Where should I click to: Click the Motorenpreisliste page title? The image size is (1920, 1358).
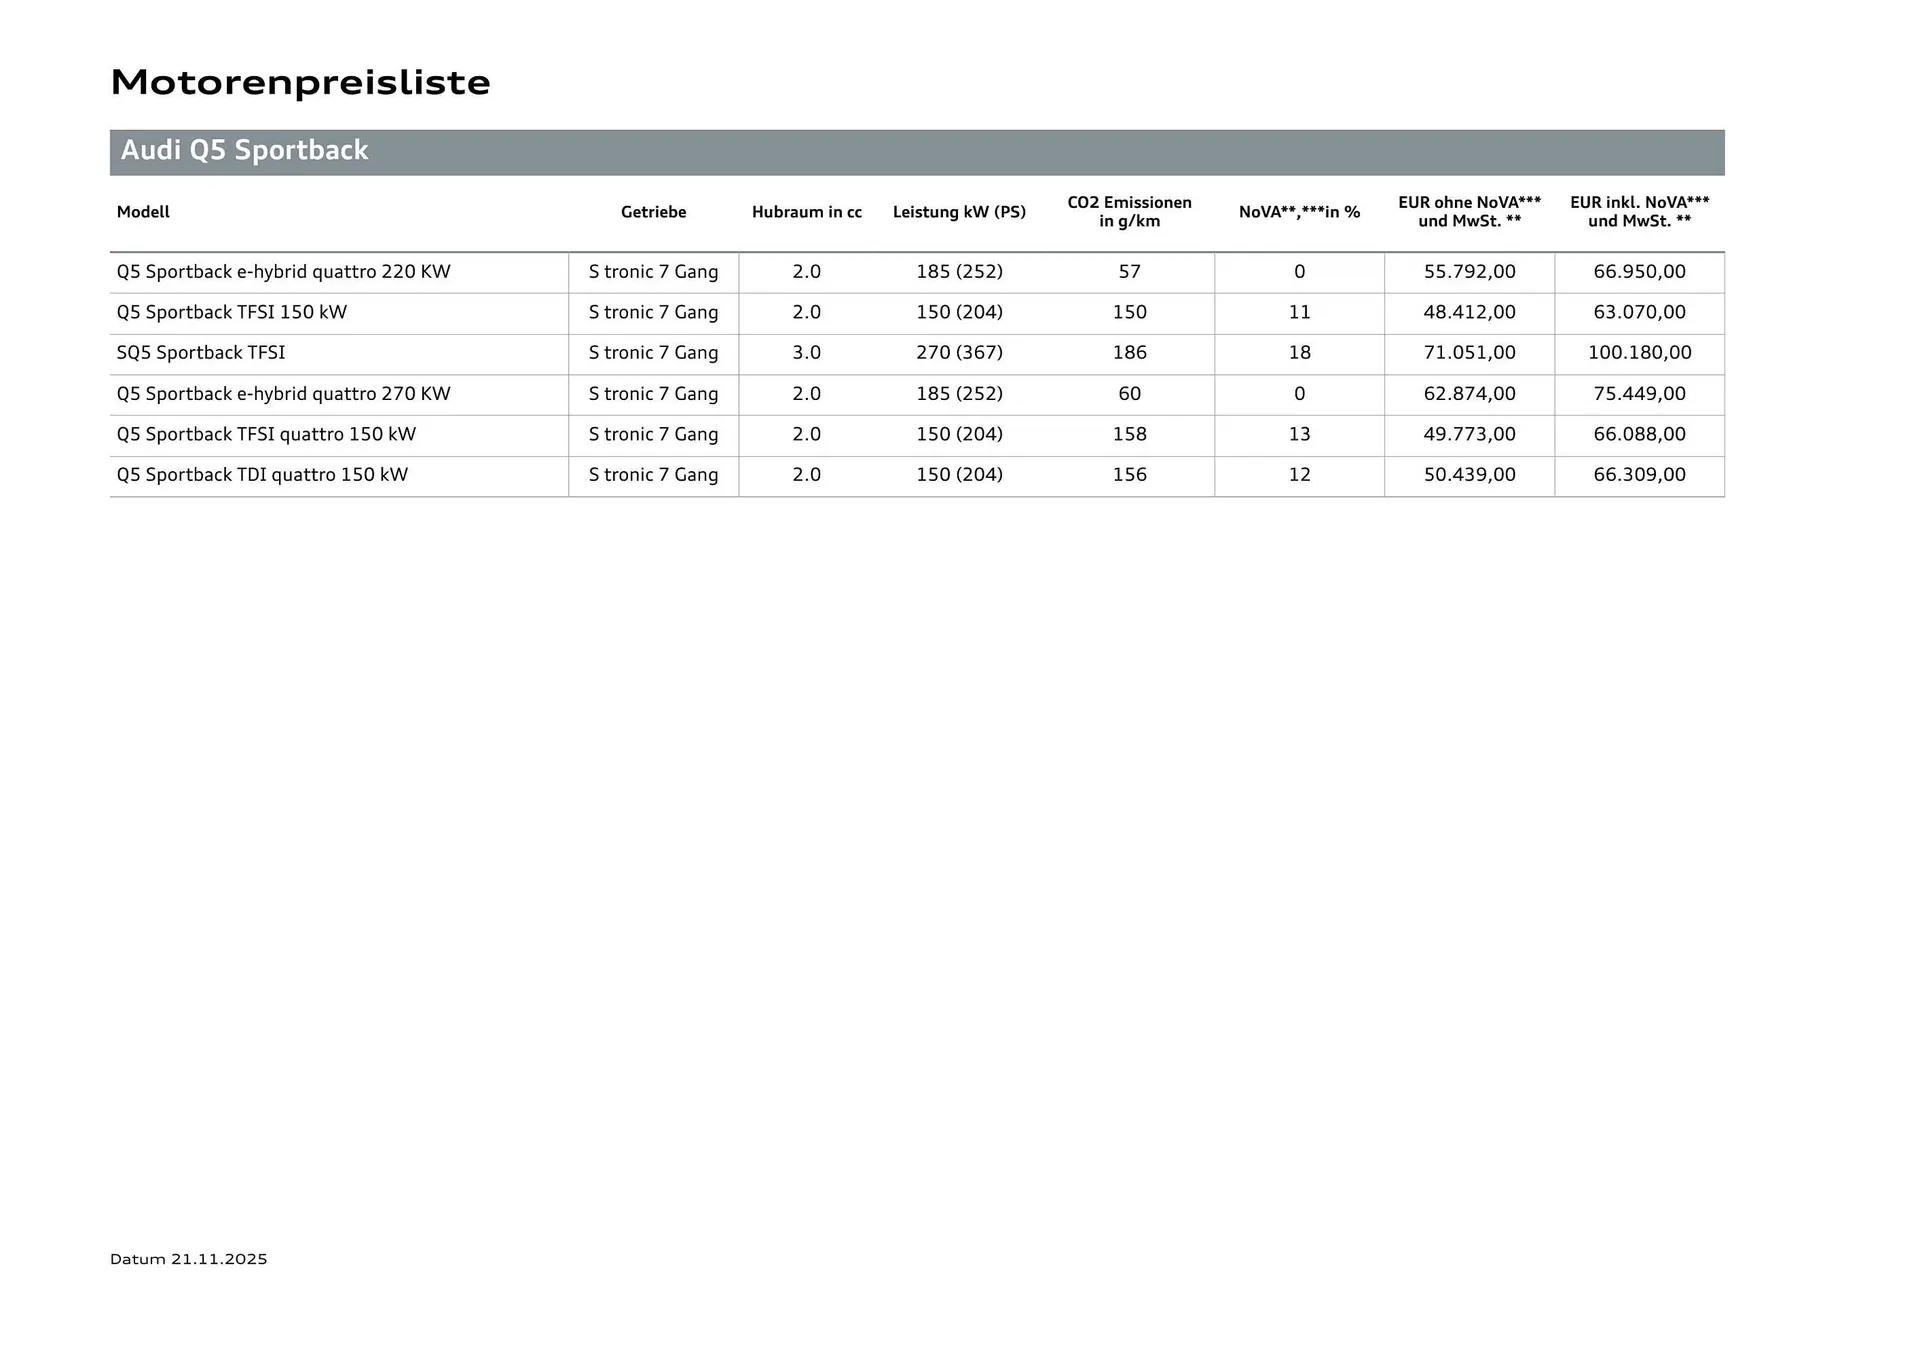tap(300, 82)
